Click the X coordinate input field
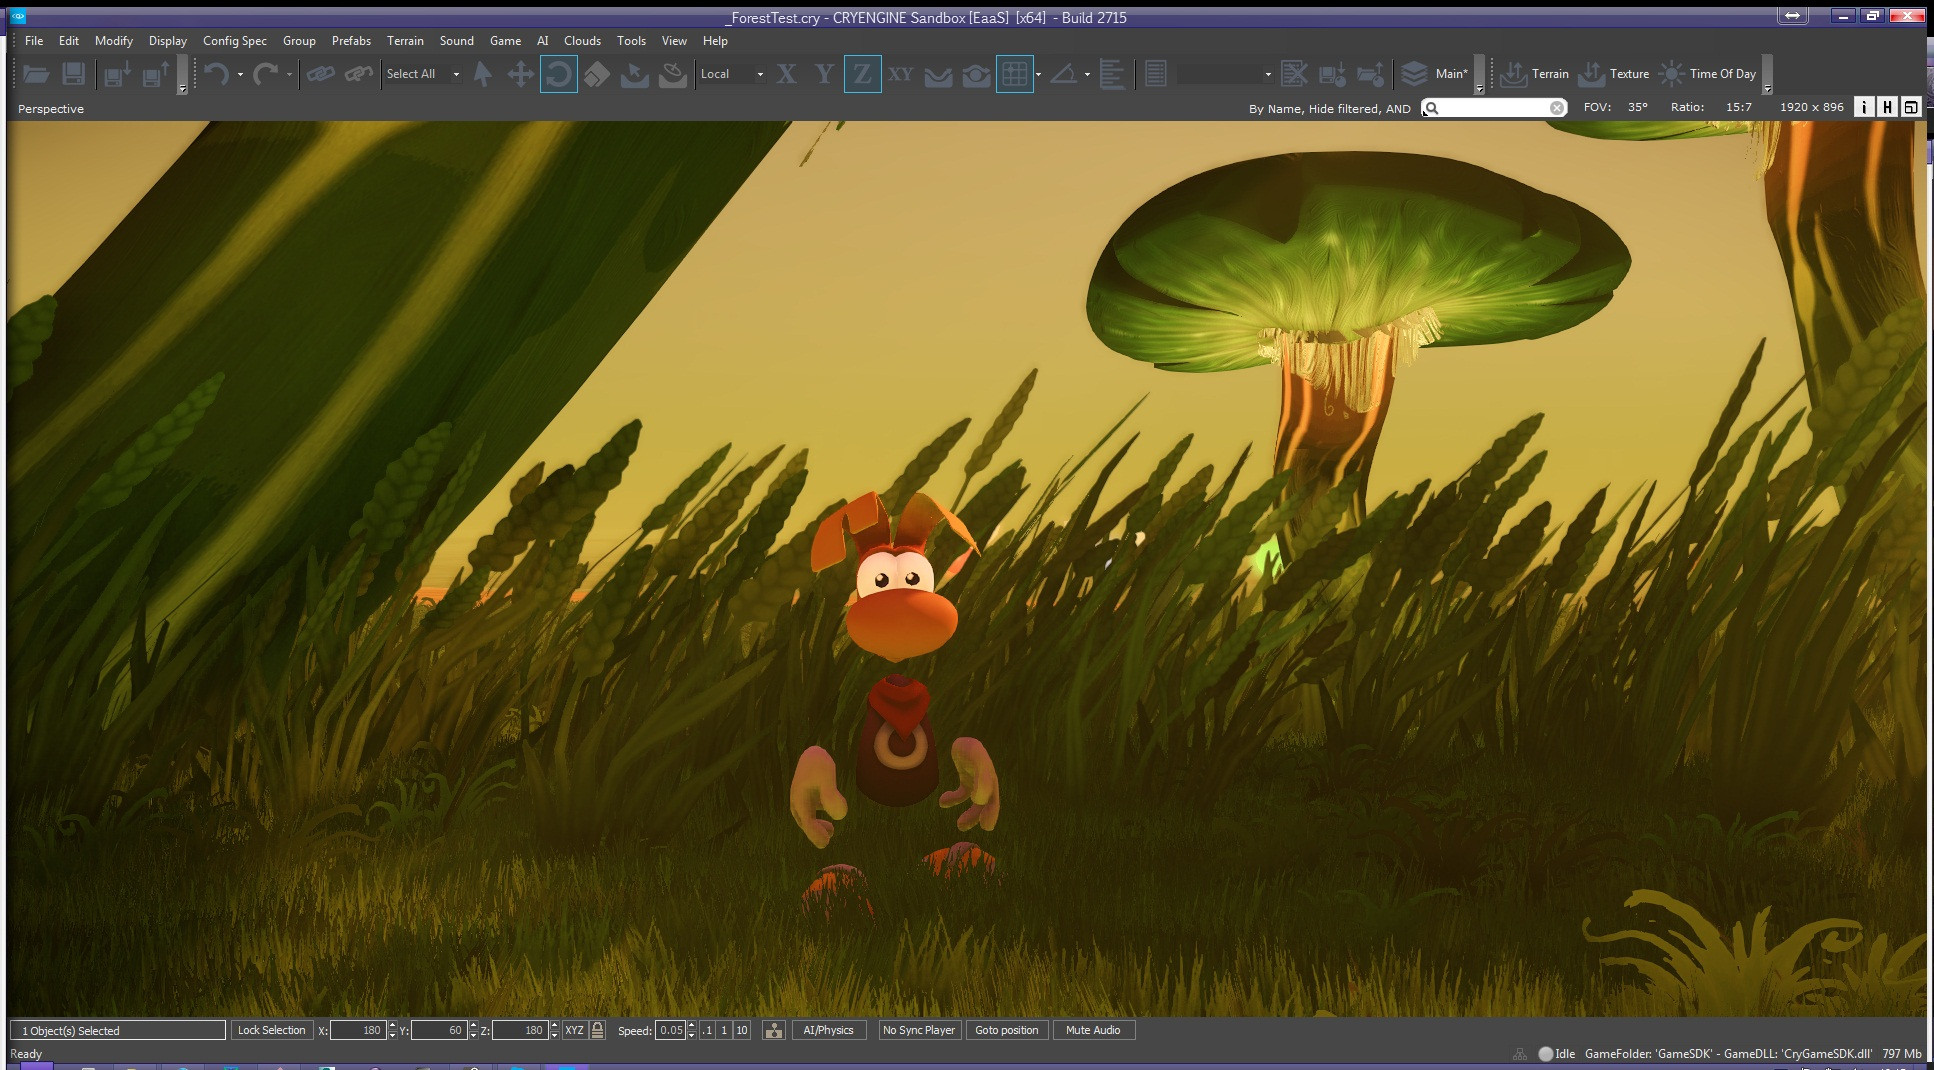 (x=358, y=1030)
